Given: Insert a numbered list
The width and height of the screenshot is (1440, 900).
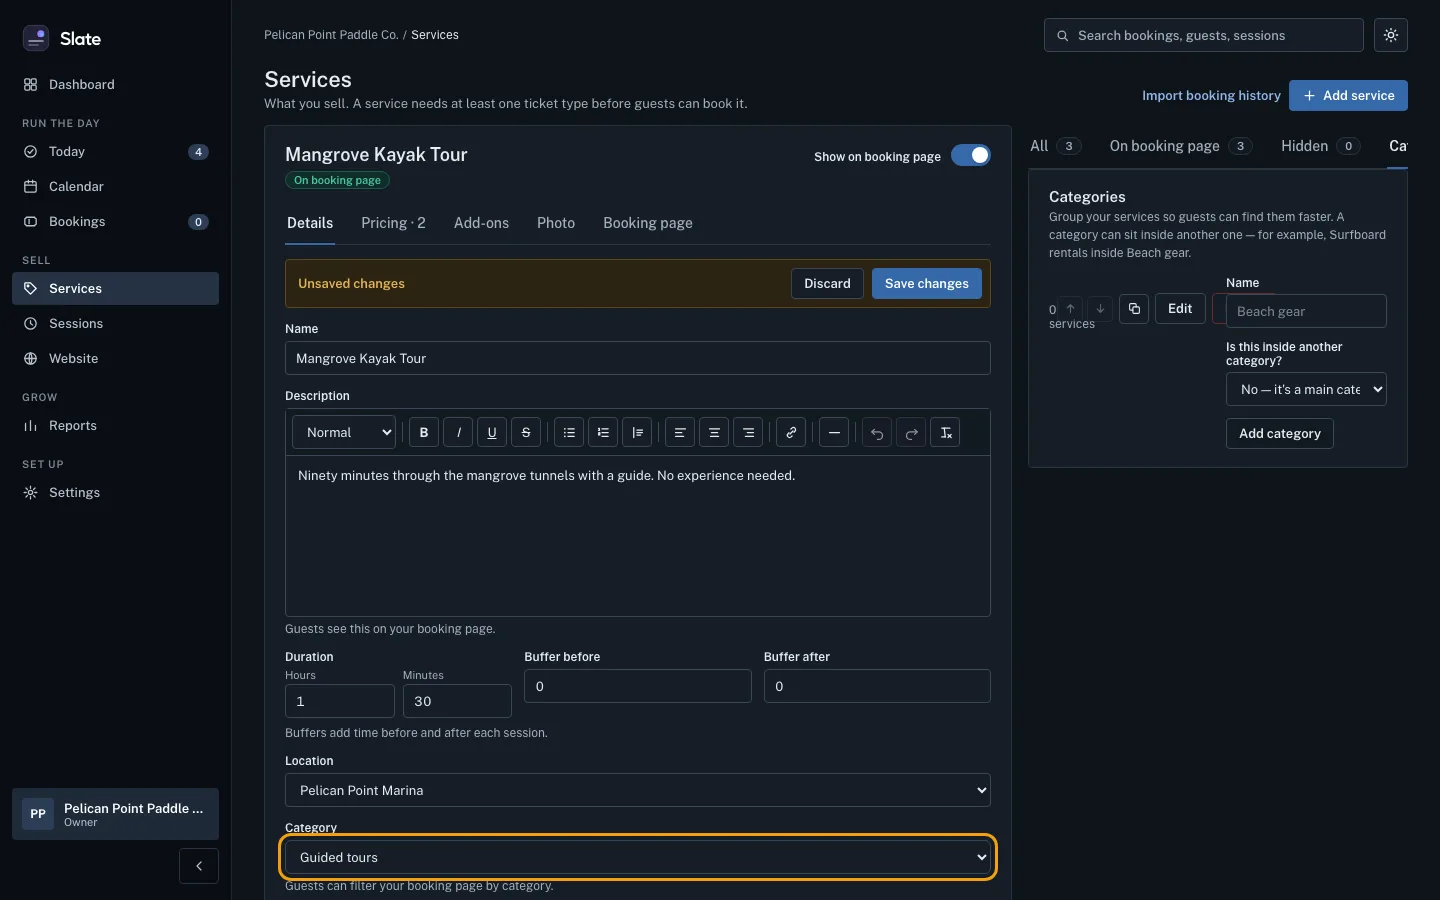Looking at the screenshot, I should [603, 432].
